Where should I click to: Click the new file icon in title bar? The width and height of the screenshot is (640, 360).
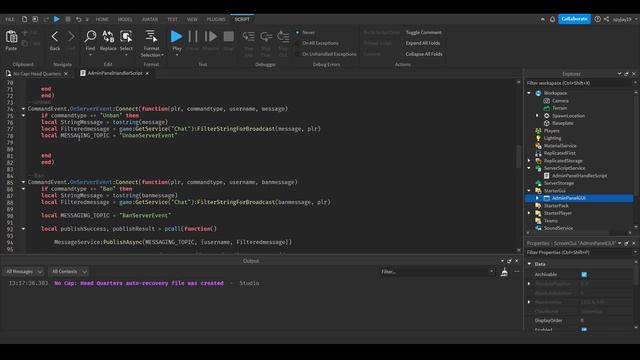pyautogui.click(x=24, y=19)
